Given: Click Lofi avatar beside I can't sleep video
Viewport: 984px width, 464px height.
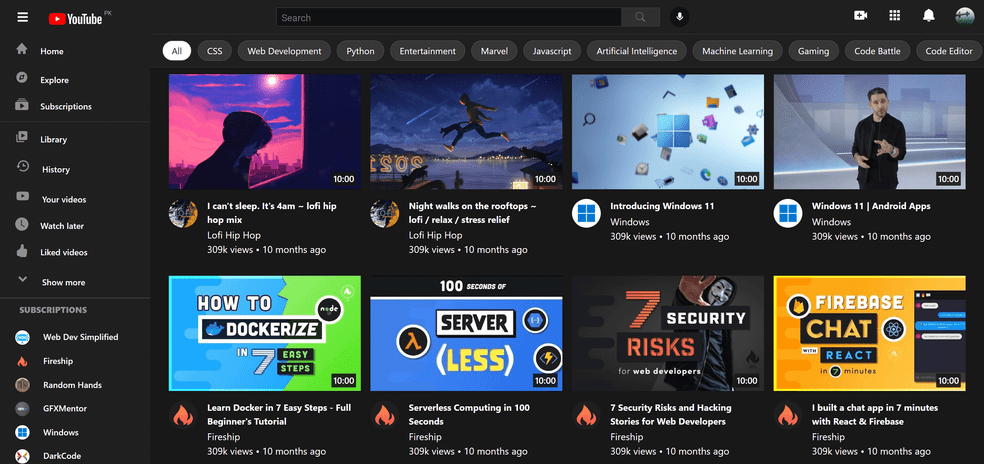Looking at the screenshot, I should click(183, 214).
